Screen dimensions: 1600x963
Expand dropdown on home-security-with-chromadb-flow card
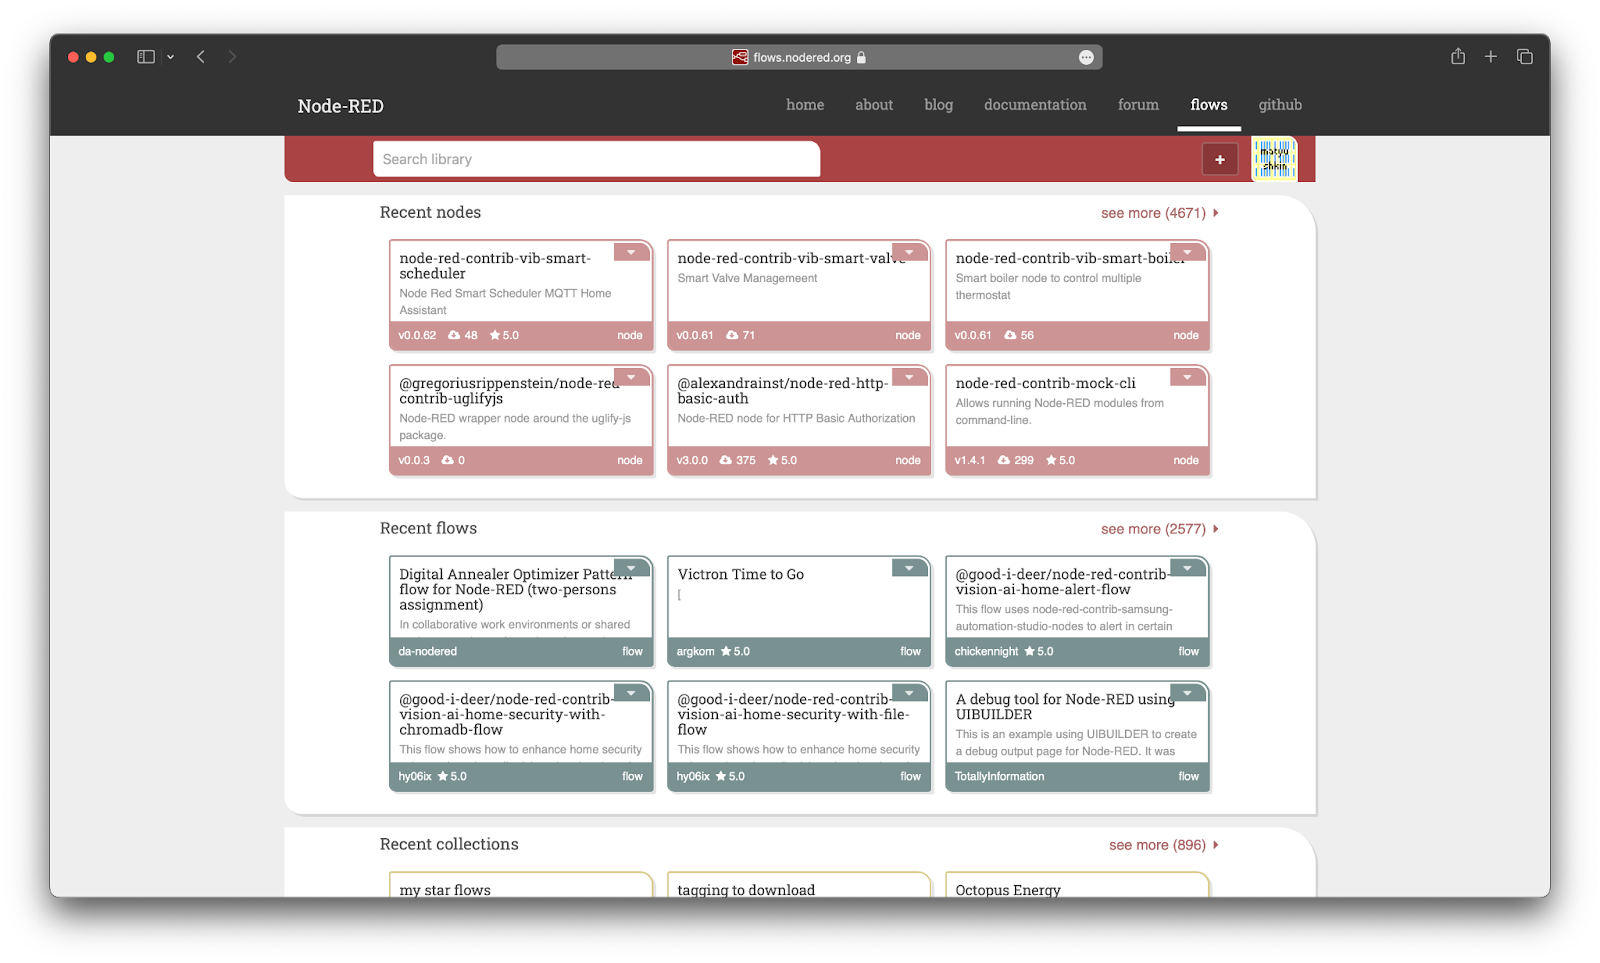tap(632, 693)
